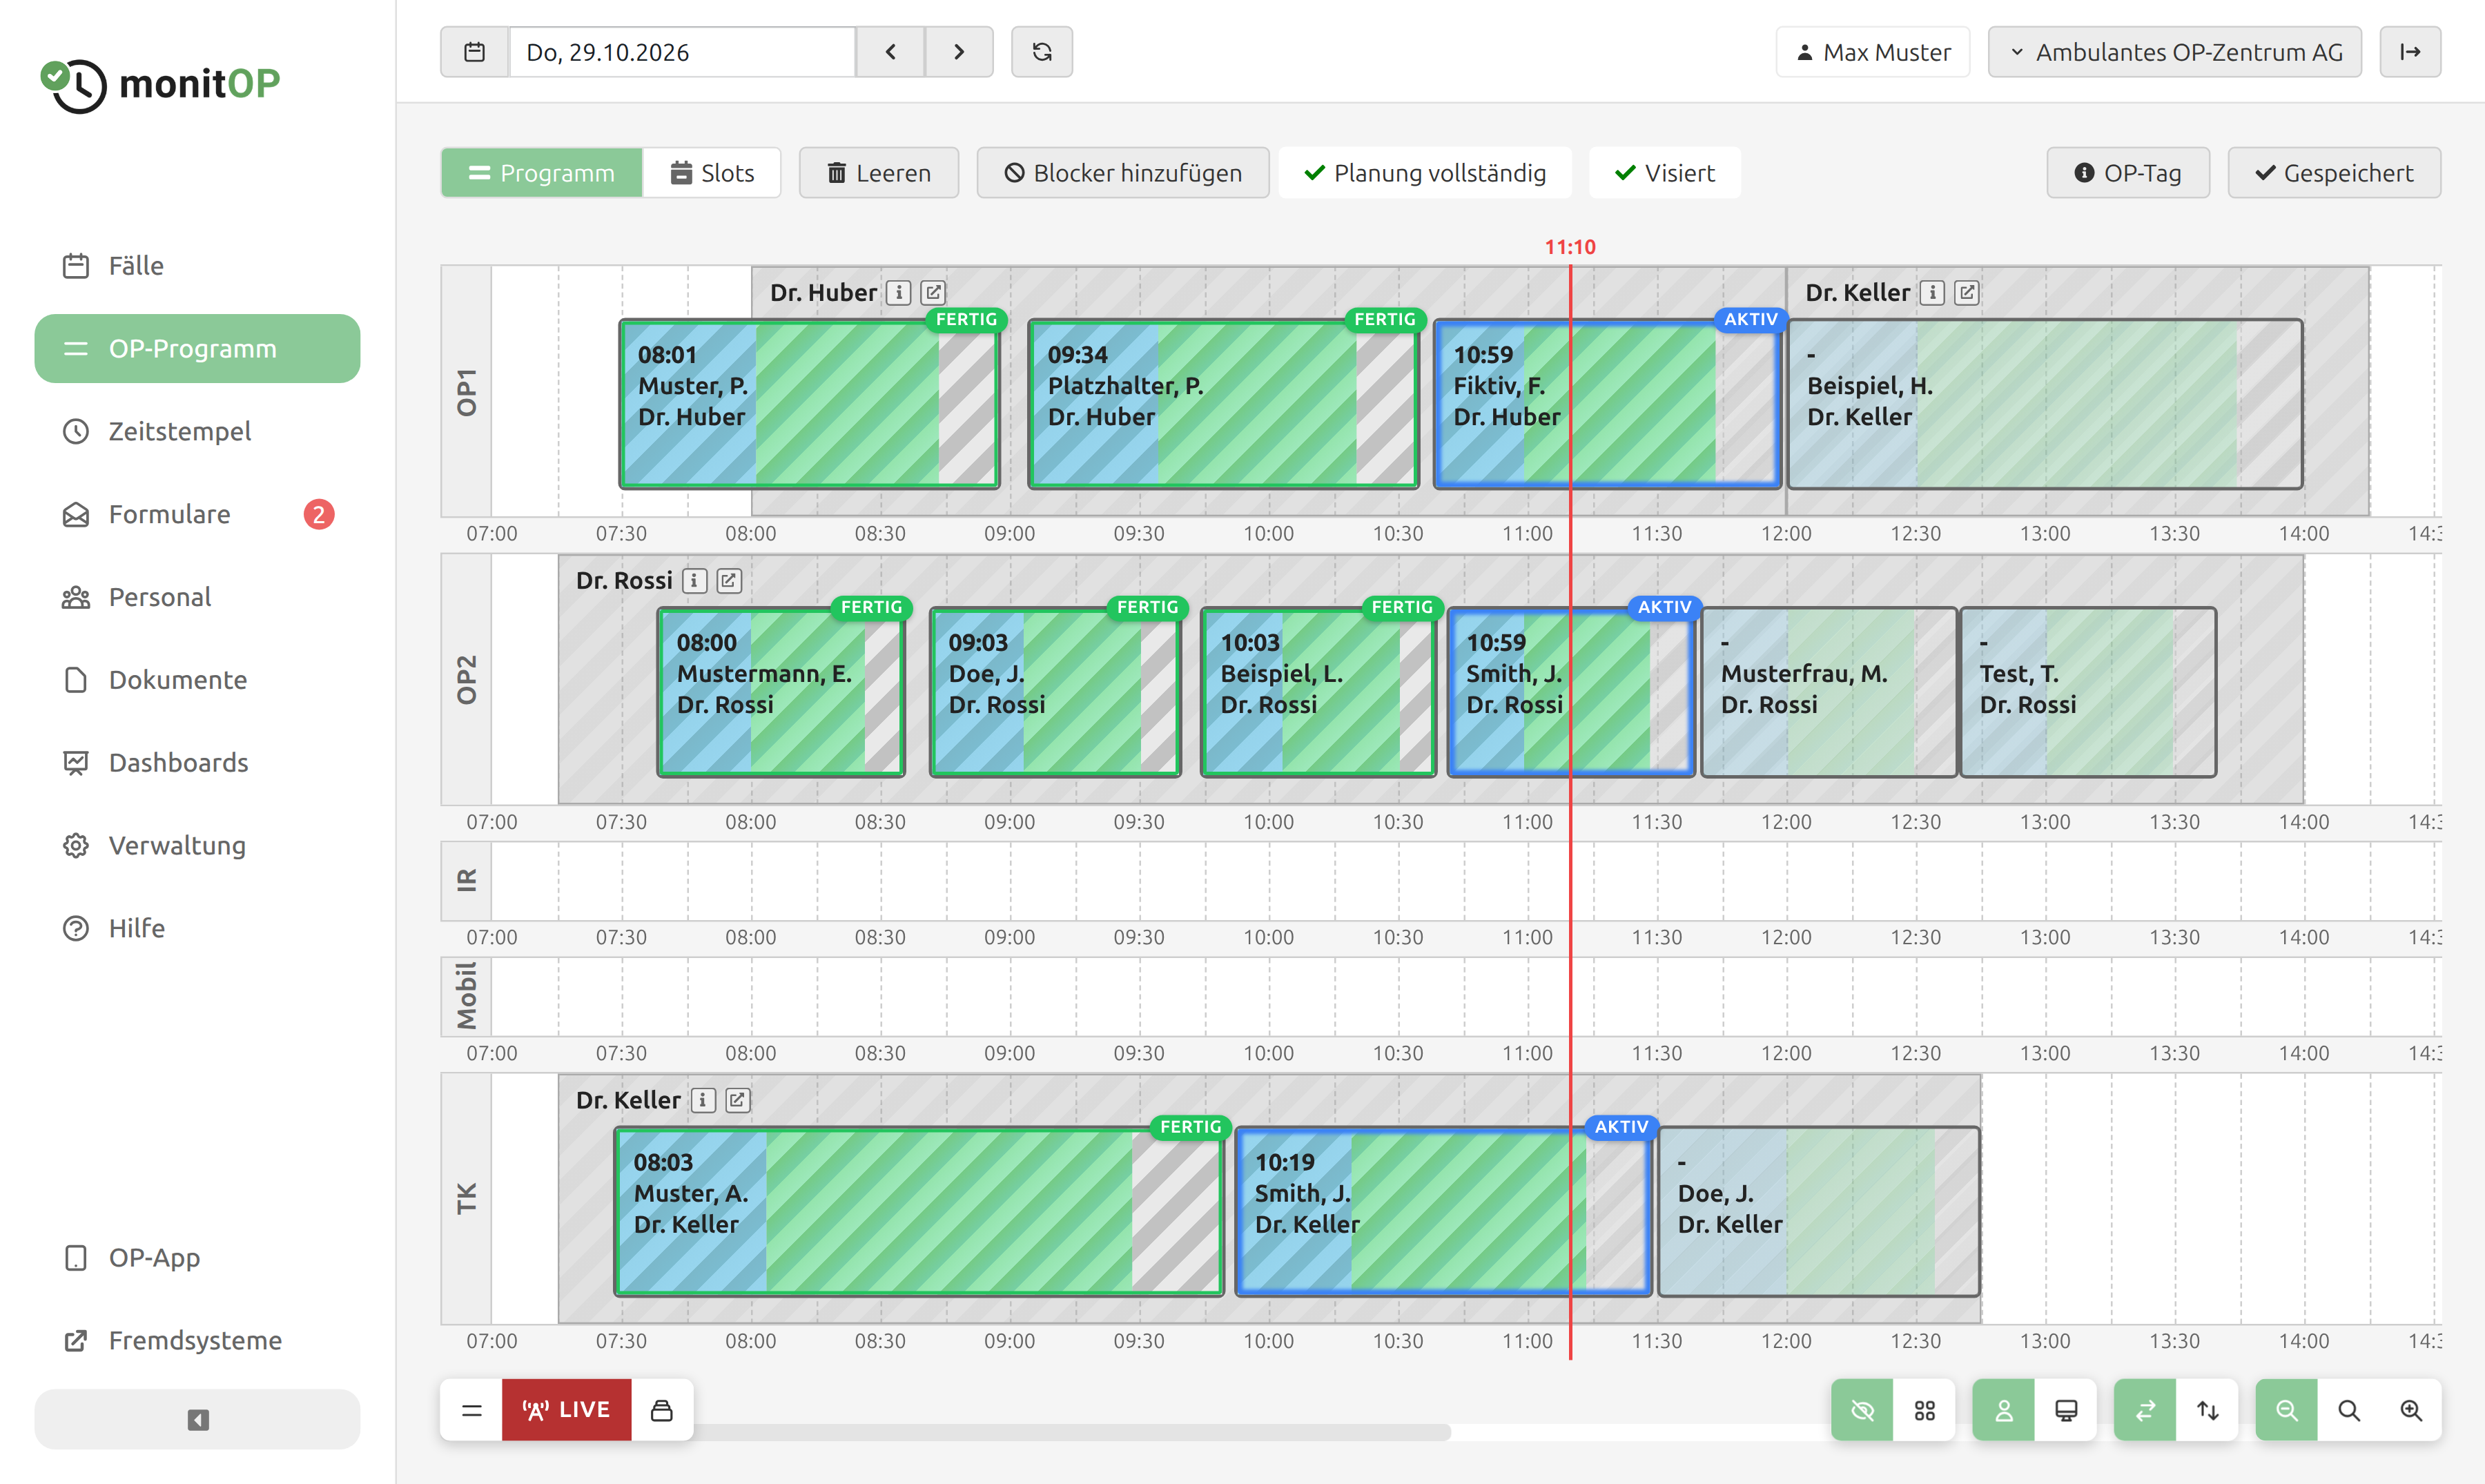This screenshot has width=2485, height=1484.
Task: Open the OP-Tag info button
Action: (2128, 173)
